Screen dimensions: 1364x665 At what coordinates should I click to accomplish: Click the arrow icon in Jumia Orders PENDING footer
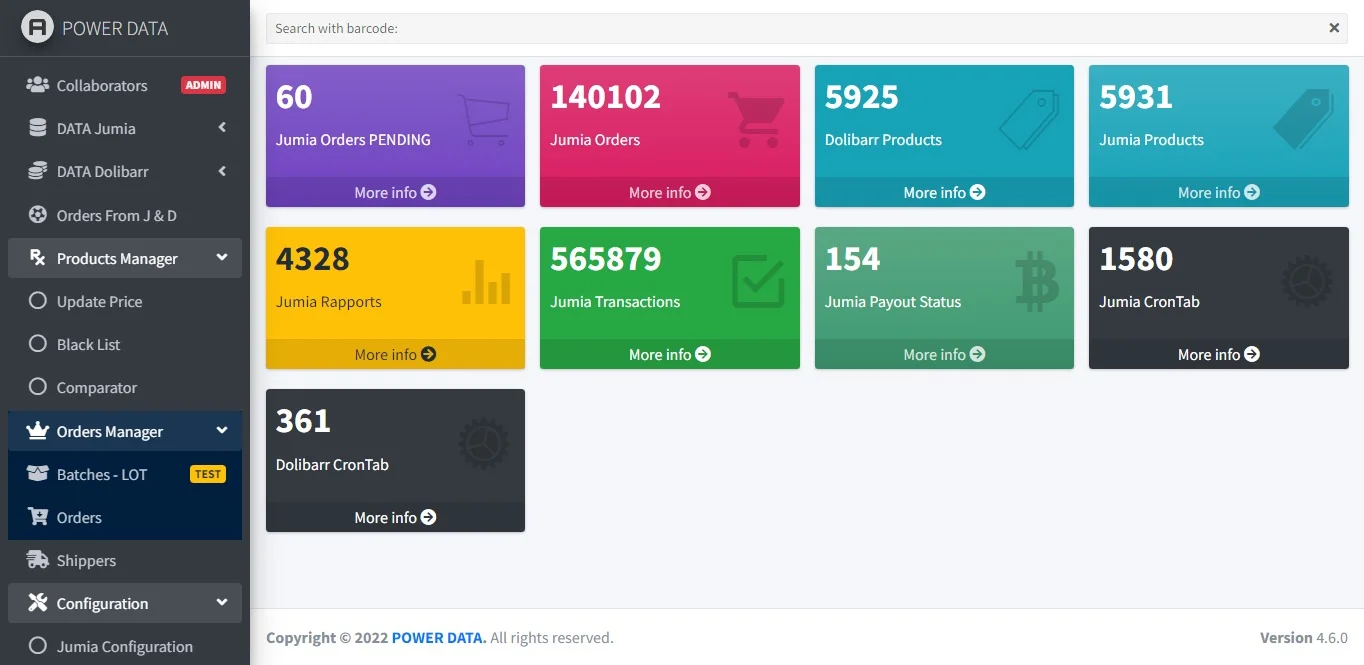point(429,192)
